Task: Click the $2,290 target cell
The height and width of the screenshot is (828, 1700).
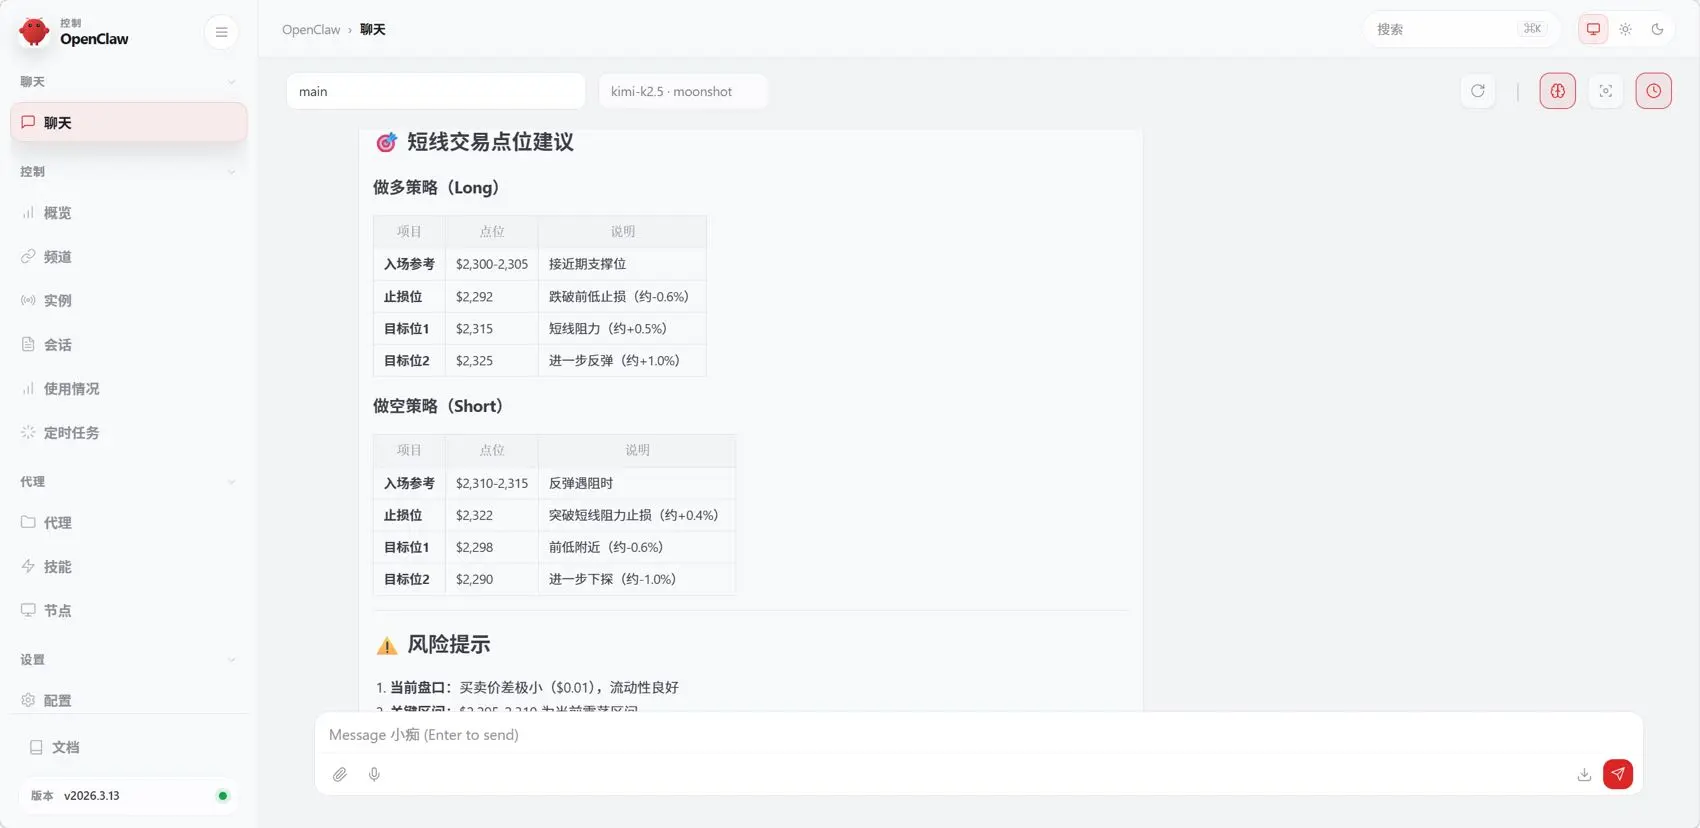Action: point(492,579)
